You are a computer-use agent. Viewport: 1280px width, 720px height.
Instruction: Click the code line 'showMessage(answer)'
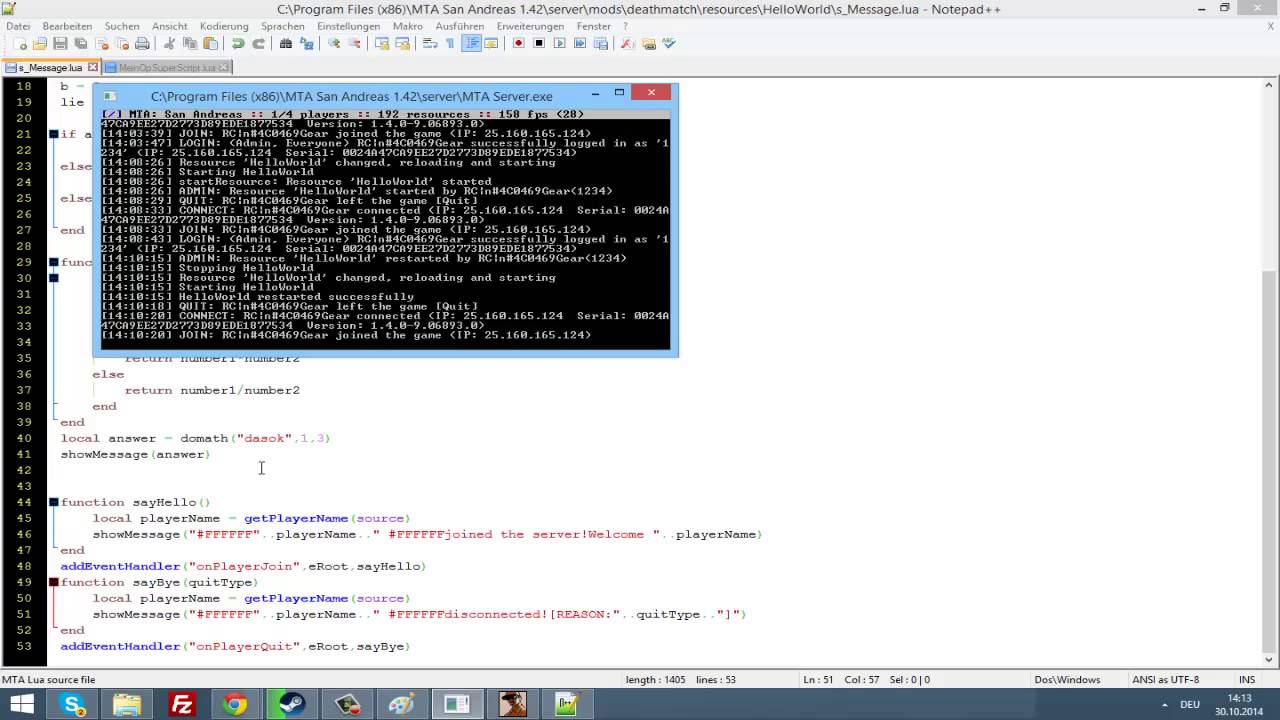135,454
